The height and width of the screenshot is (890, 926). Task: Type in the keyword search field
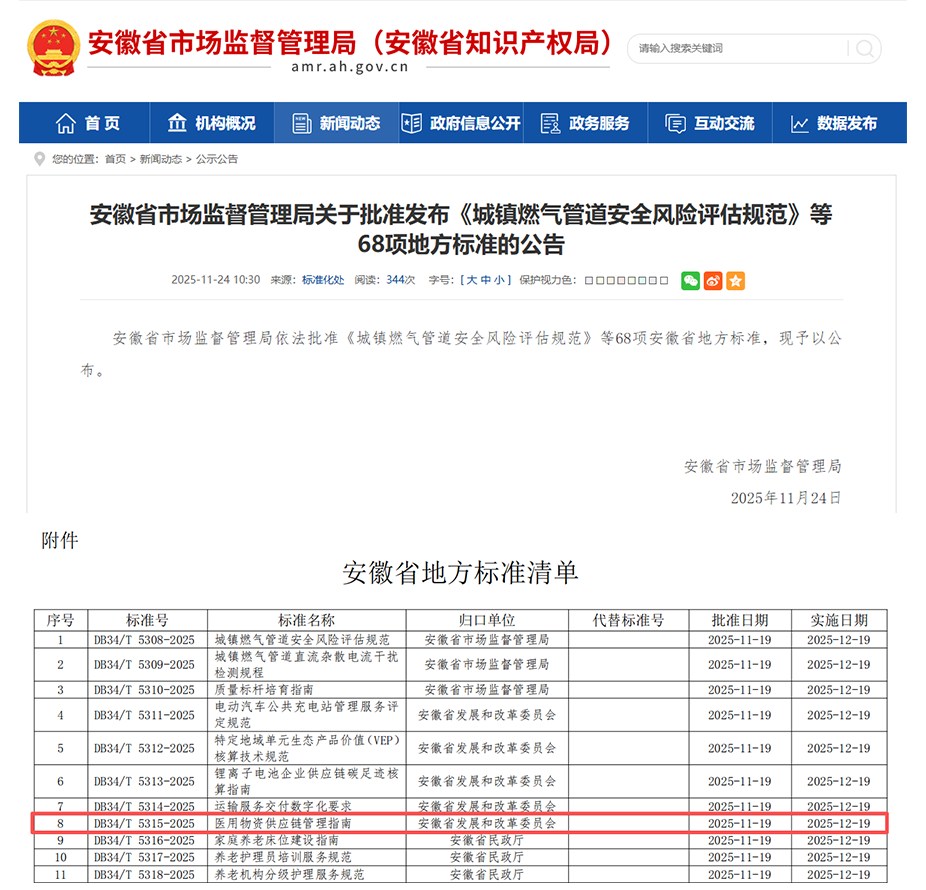pyautogui.click(x=740, y=48)
